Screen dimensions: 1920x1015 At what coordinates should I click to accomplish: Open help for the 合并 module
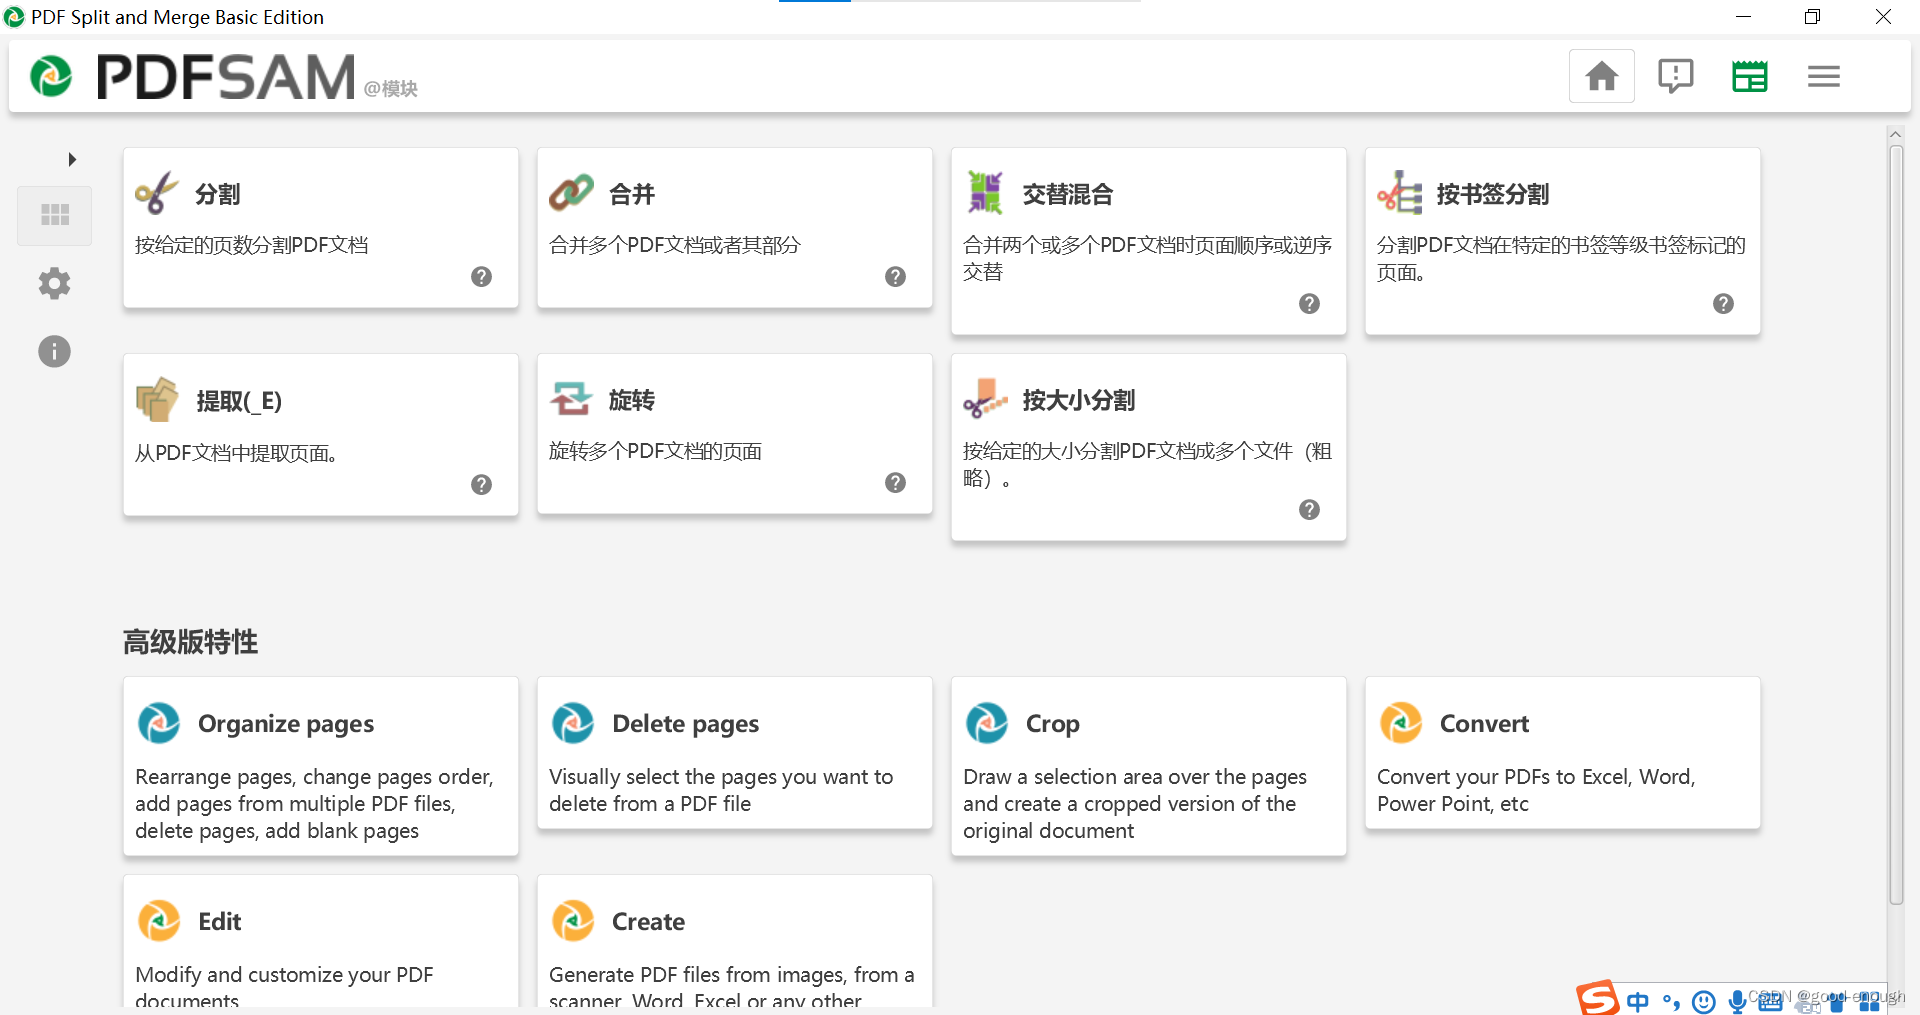tap(895, 277)
